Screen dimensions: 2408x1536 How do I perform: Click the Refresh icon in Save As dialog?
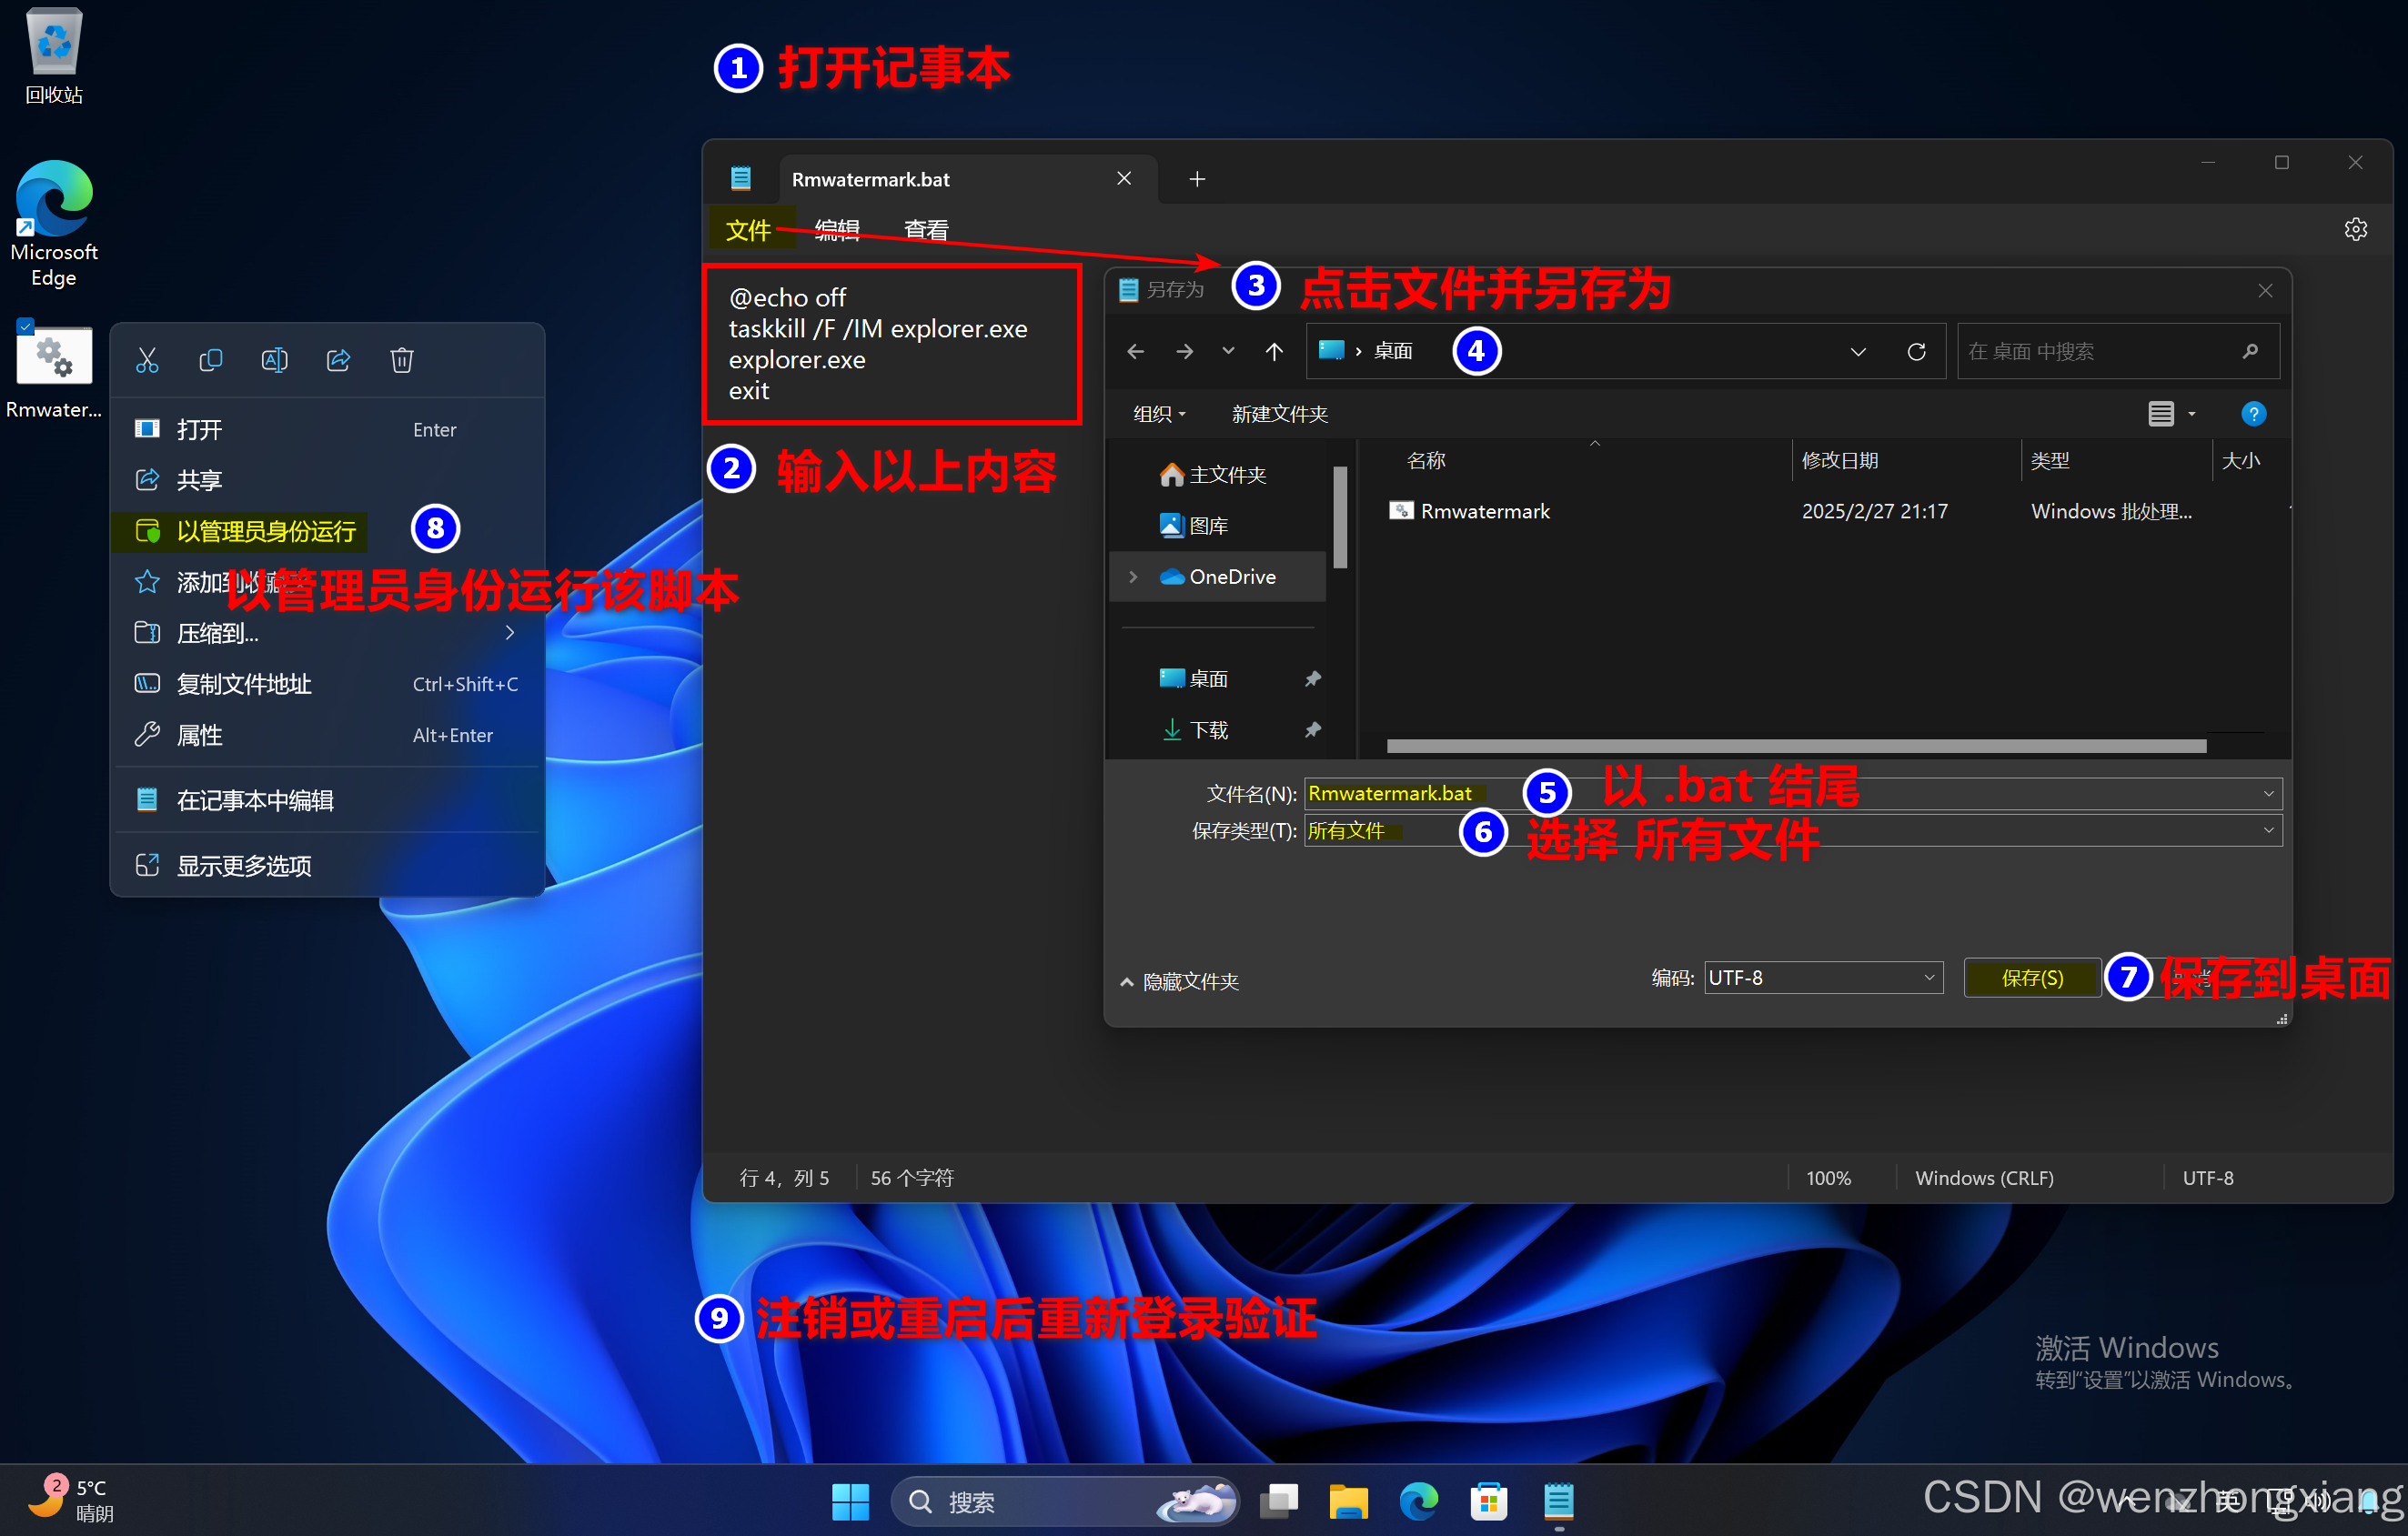[1916, 352]
